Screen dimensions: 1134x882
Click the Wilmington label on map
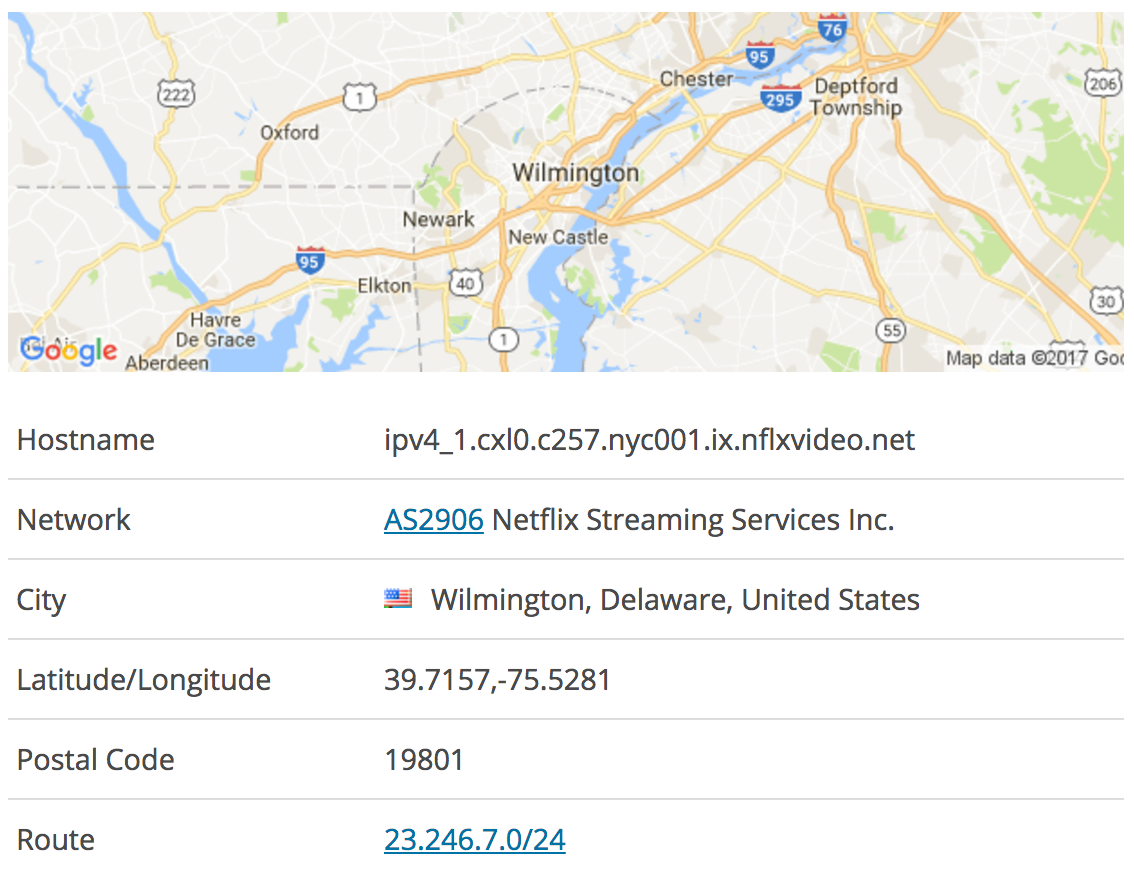coord(576,173)
